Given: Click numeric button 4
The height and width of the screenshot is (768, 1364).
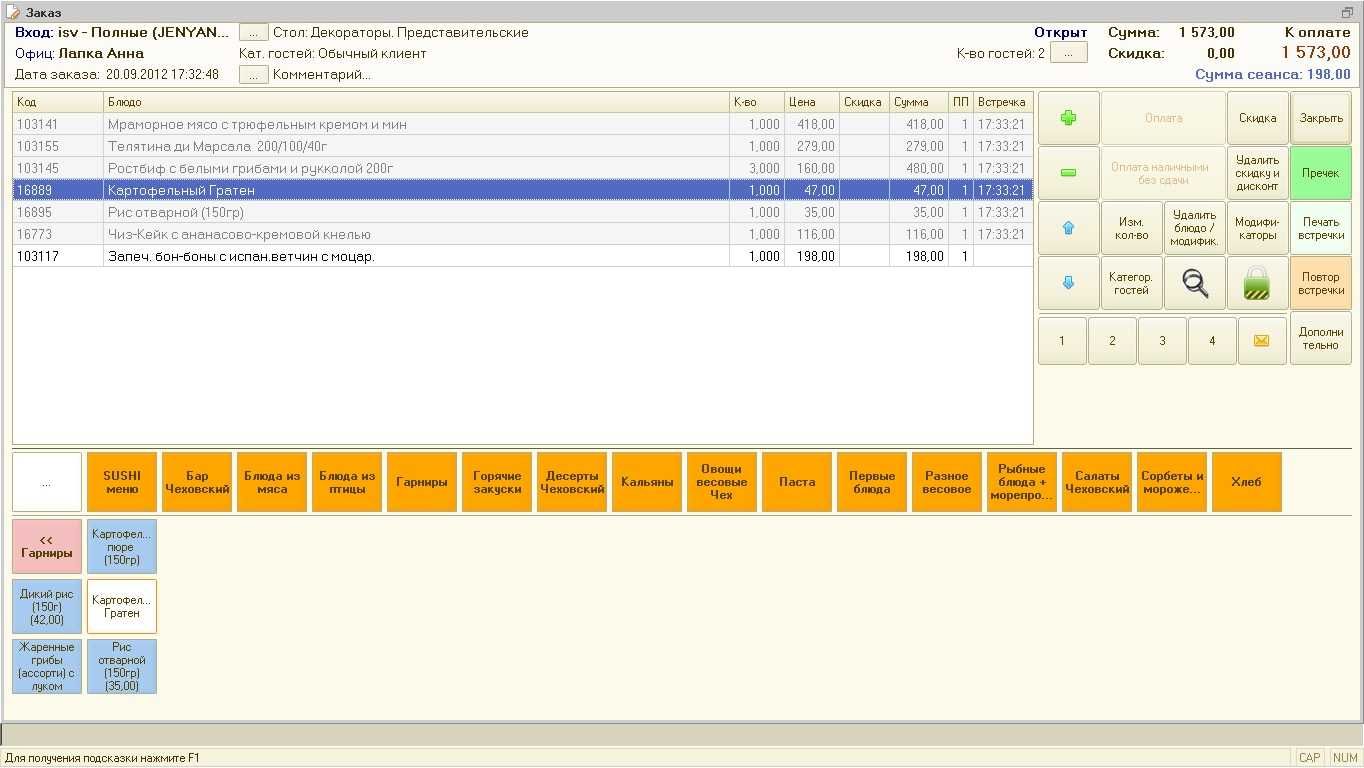Looking at the screenshot, I should pos(1212,341).
